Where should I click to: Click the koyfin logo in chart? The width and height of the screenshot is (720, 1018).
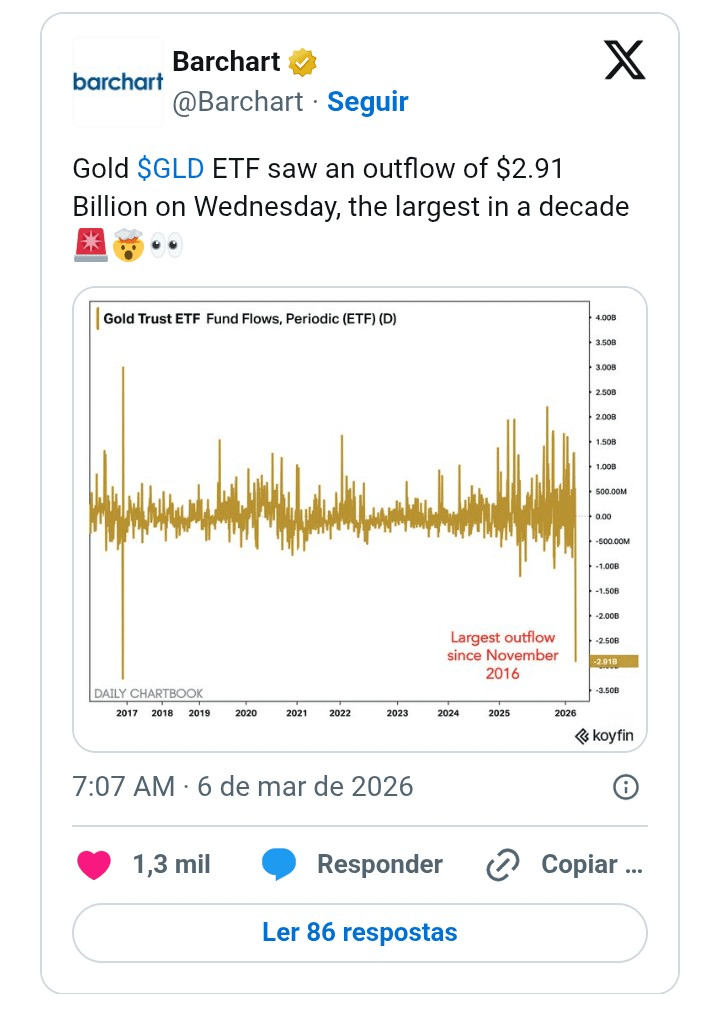[x=604, y=736]
